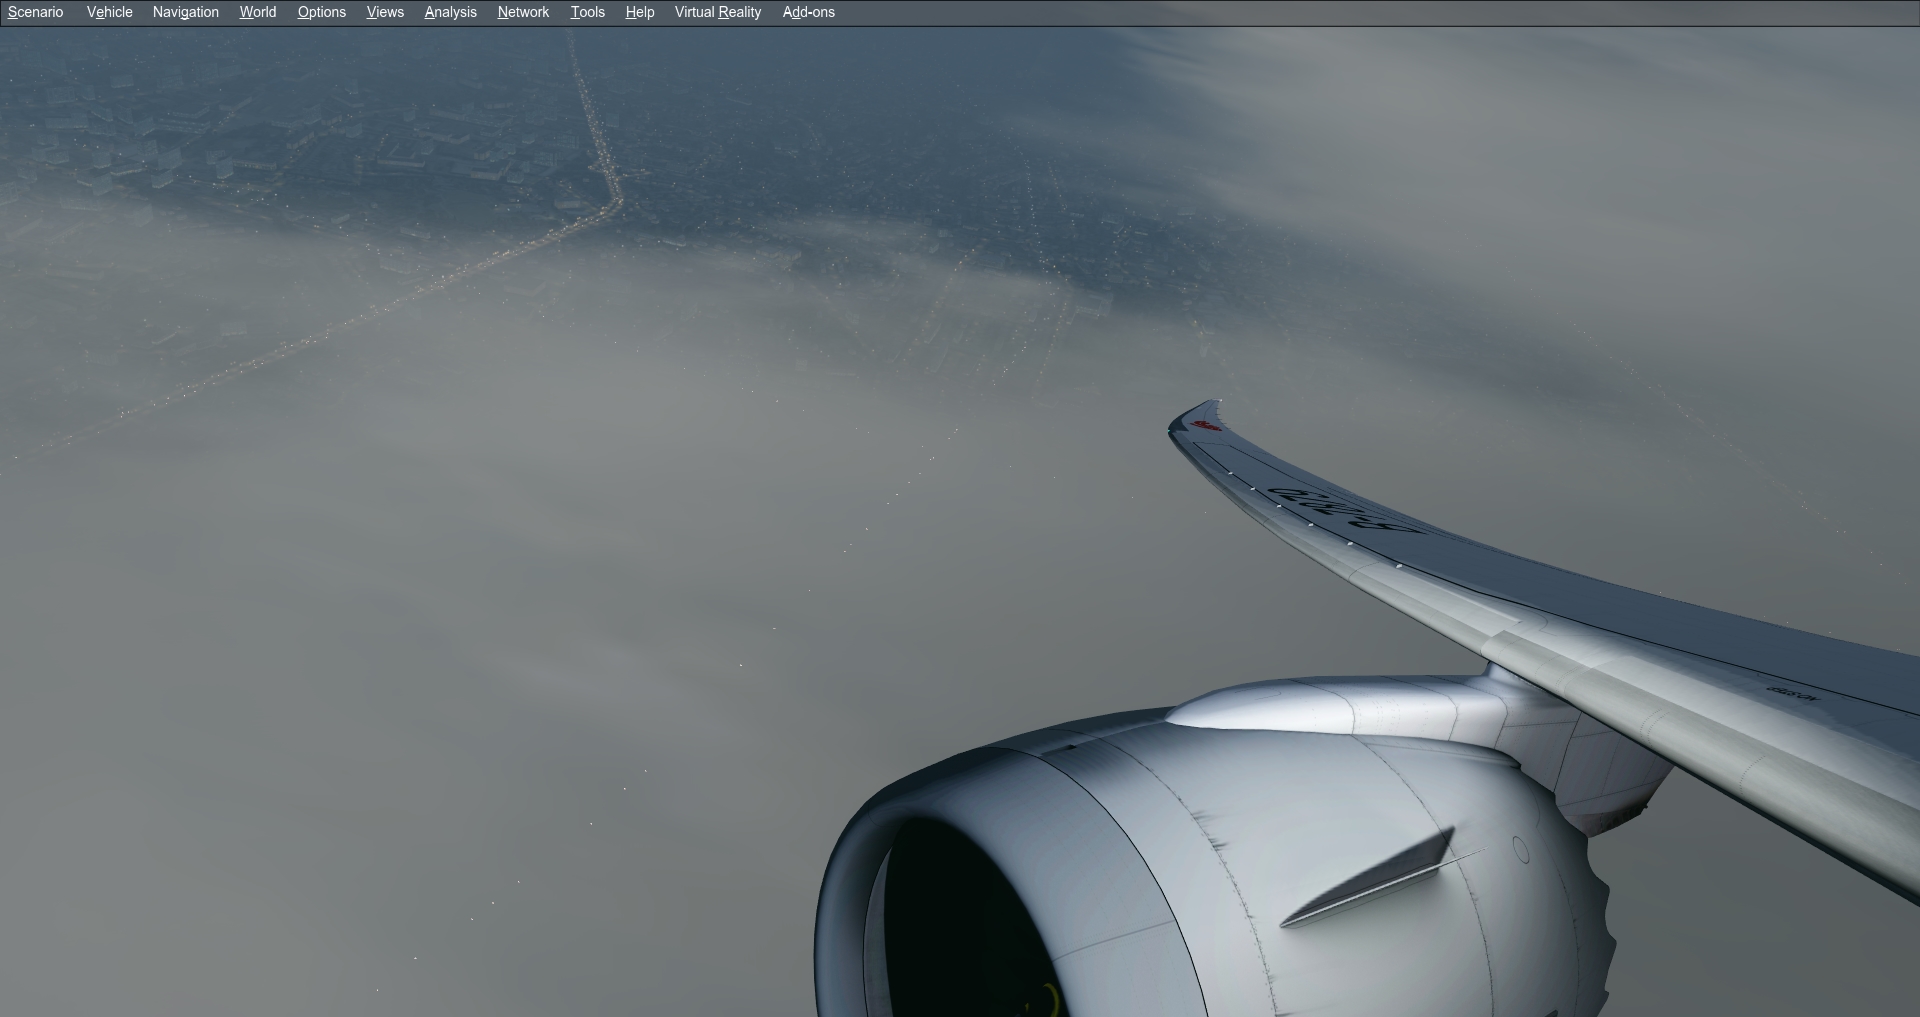Open the Analysis menu

(450, 12)
